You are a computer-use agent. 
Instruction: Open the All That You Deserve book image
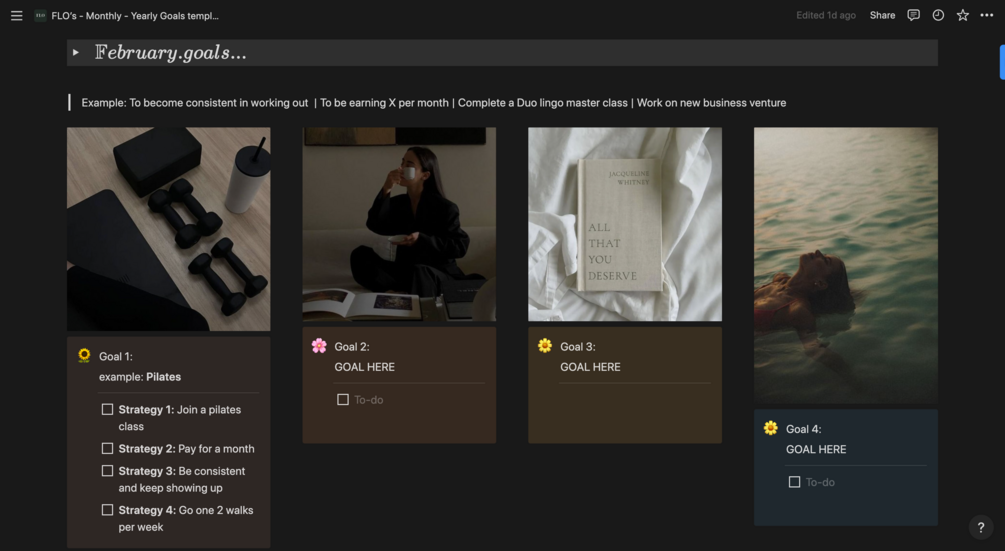click(625, 224)
